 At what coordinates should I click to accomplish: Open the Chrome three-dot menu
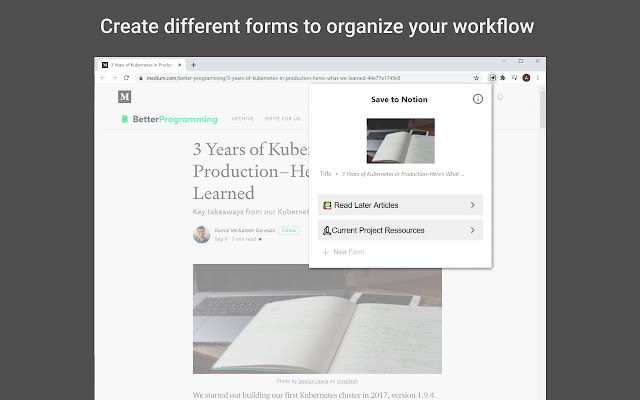point(537,77)
